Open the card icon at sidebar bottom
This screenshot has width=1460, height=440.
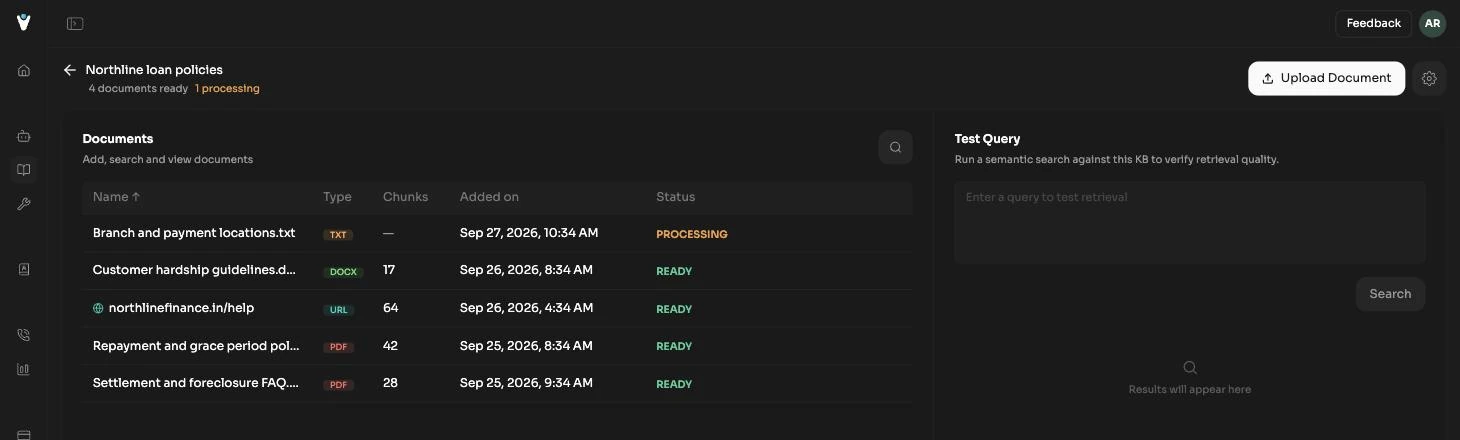pyautogui.click(x=24, y=434)
